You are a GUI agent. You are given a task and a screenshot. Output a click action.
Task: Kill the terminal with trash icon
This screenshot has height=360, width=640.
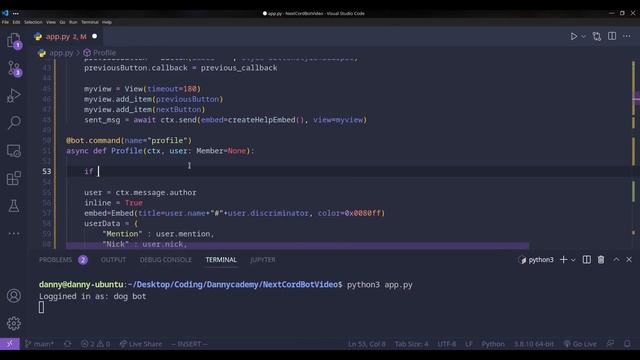(601, 260)
